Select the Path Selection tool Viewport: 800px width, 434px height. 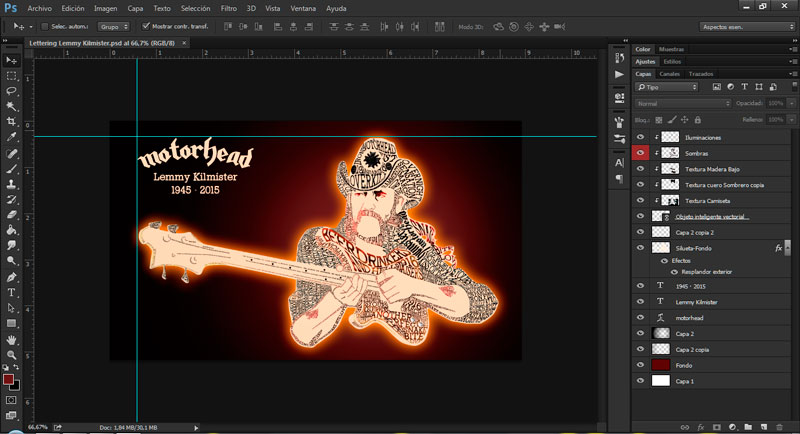(x=11, y=308)
